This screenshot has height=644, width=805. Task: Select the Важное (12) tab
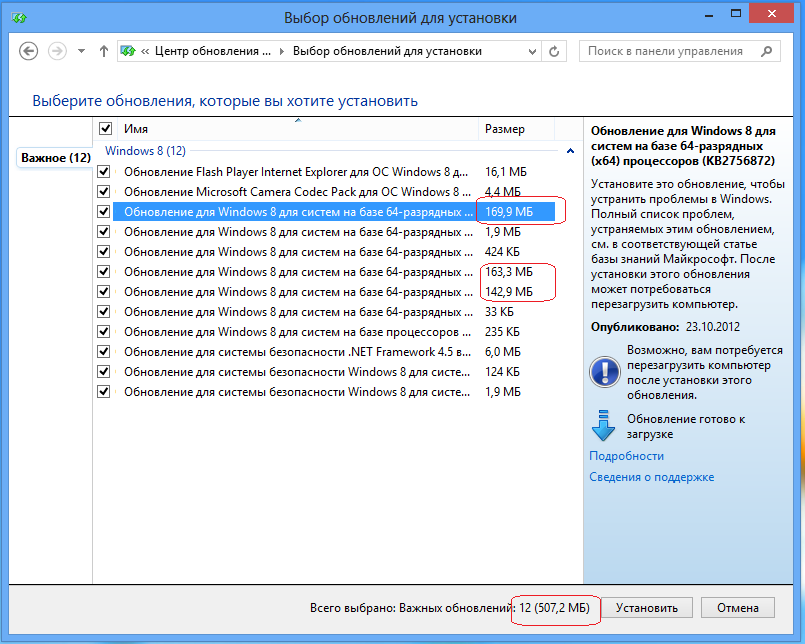(56, 158)
